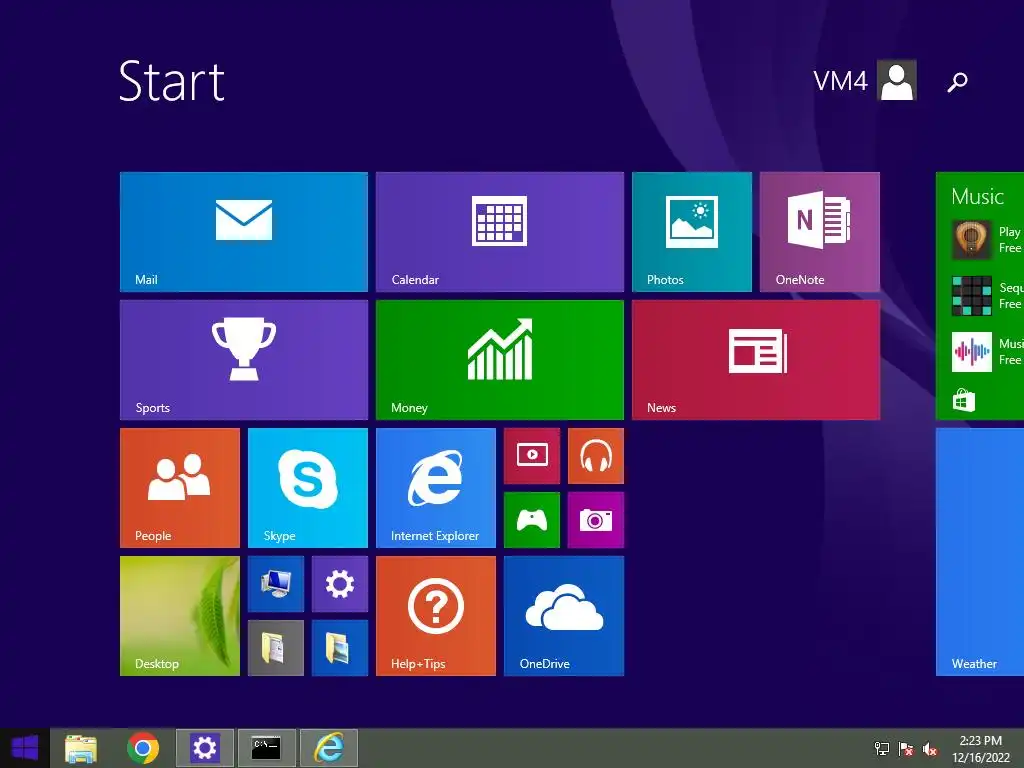
Task: Click the VM4 user account picture
Action: (x=897, y=80)
